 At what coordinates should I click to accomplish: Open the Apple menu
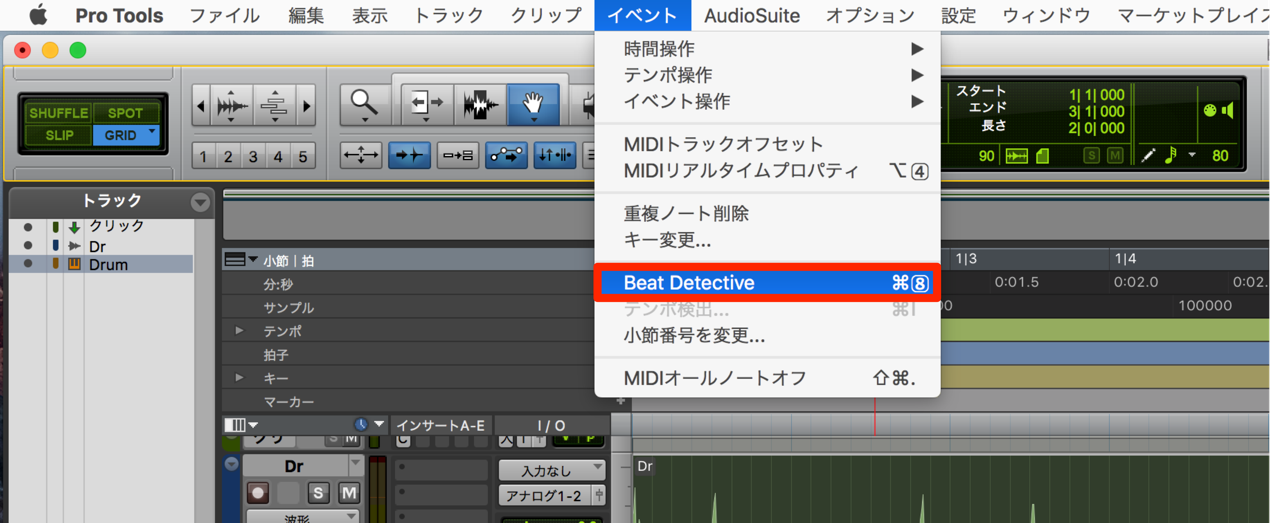[x=38, y=15]
